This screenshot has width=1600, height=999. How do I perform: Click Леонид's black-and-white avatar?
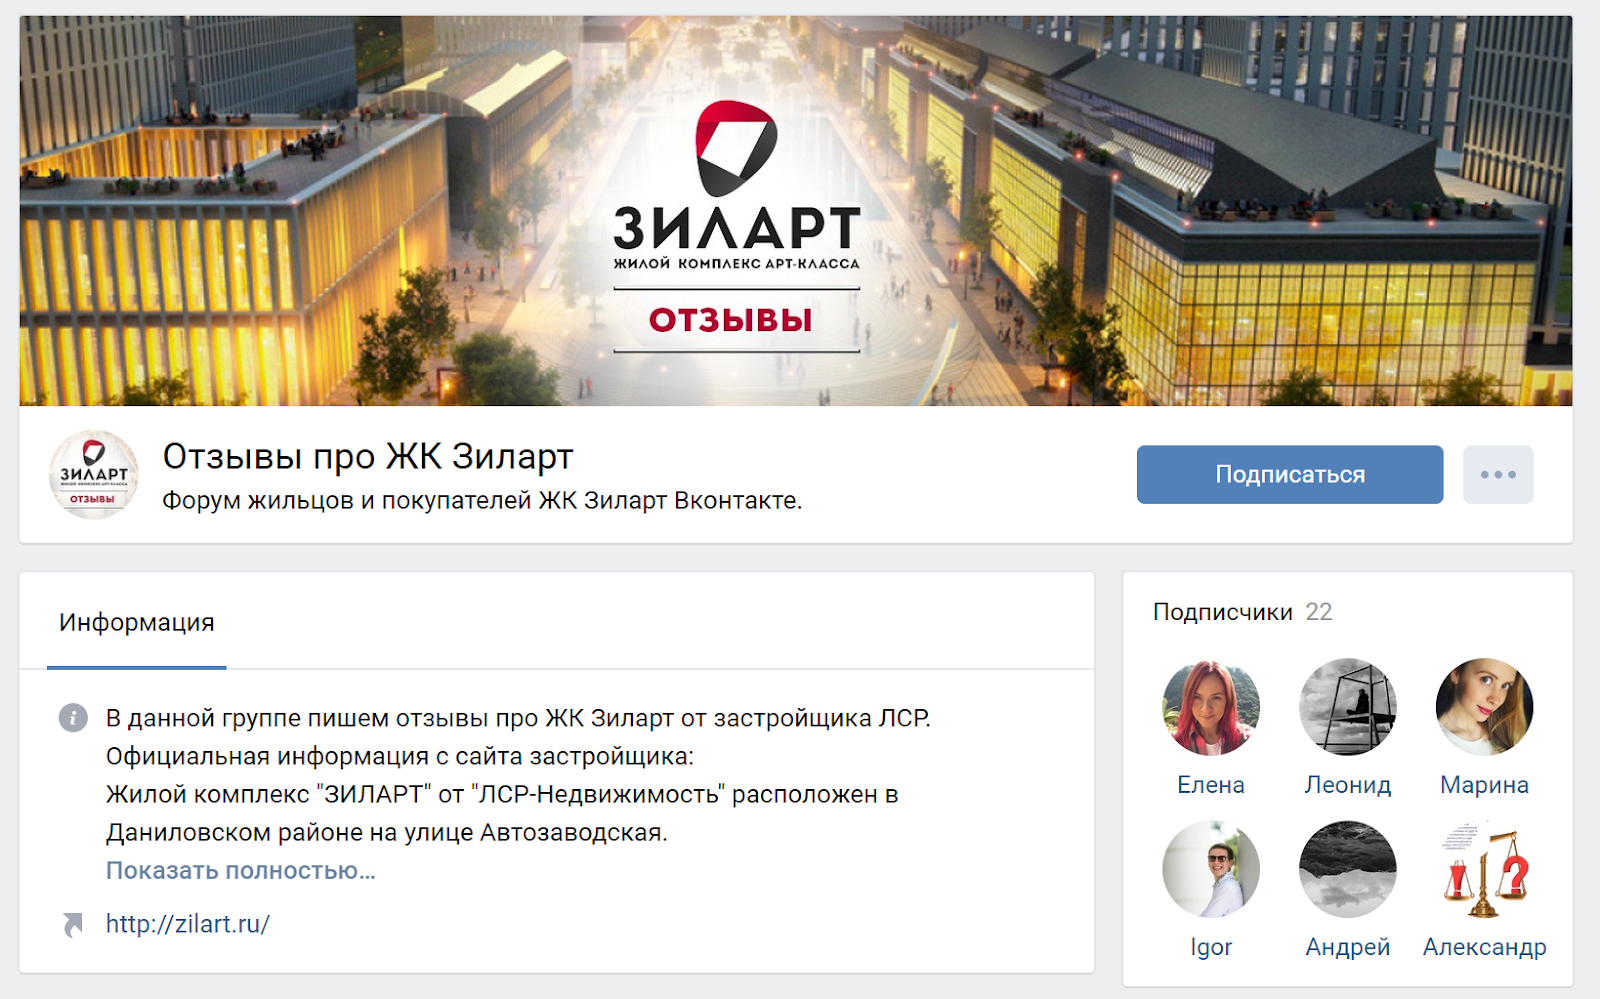pos(1347,707)
